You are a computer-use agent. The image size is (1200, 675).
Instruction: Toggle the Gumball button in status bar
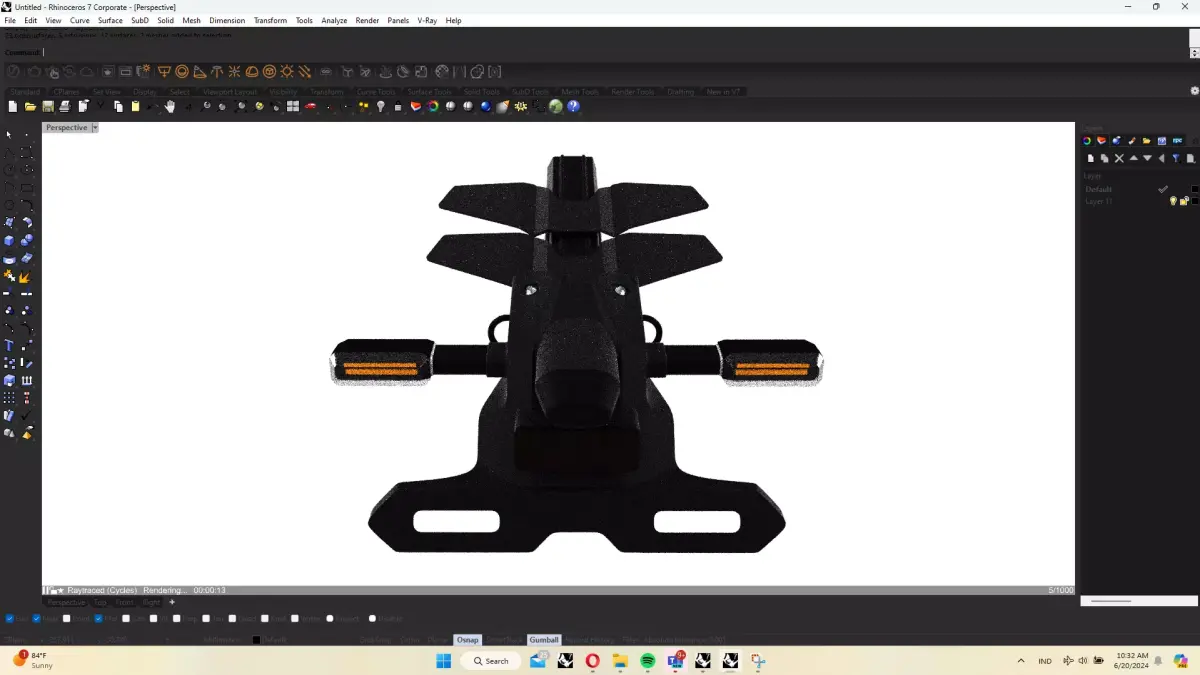543,639
